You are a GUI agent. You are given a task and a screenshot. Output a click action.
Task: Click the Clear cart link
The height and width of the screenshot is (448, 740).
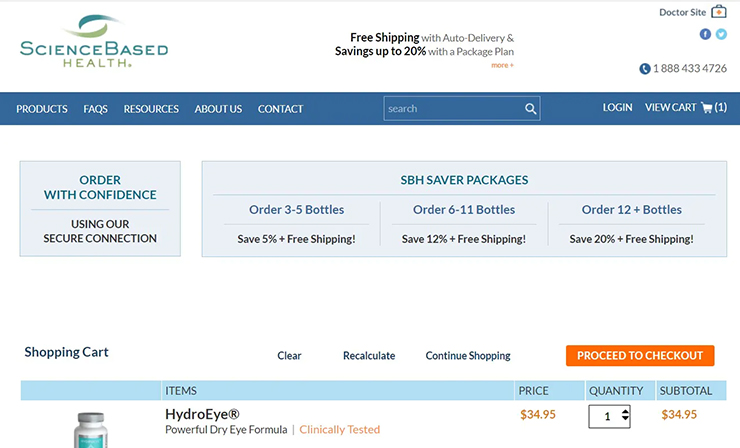click(x=289, y=356)
